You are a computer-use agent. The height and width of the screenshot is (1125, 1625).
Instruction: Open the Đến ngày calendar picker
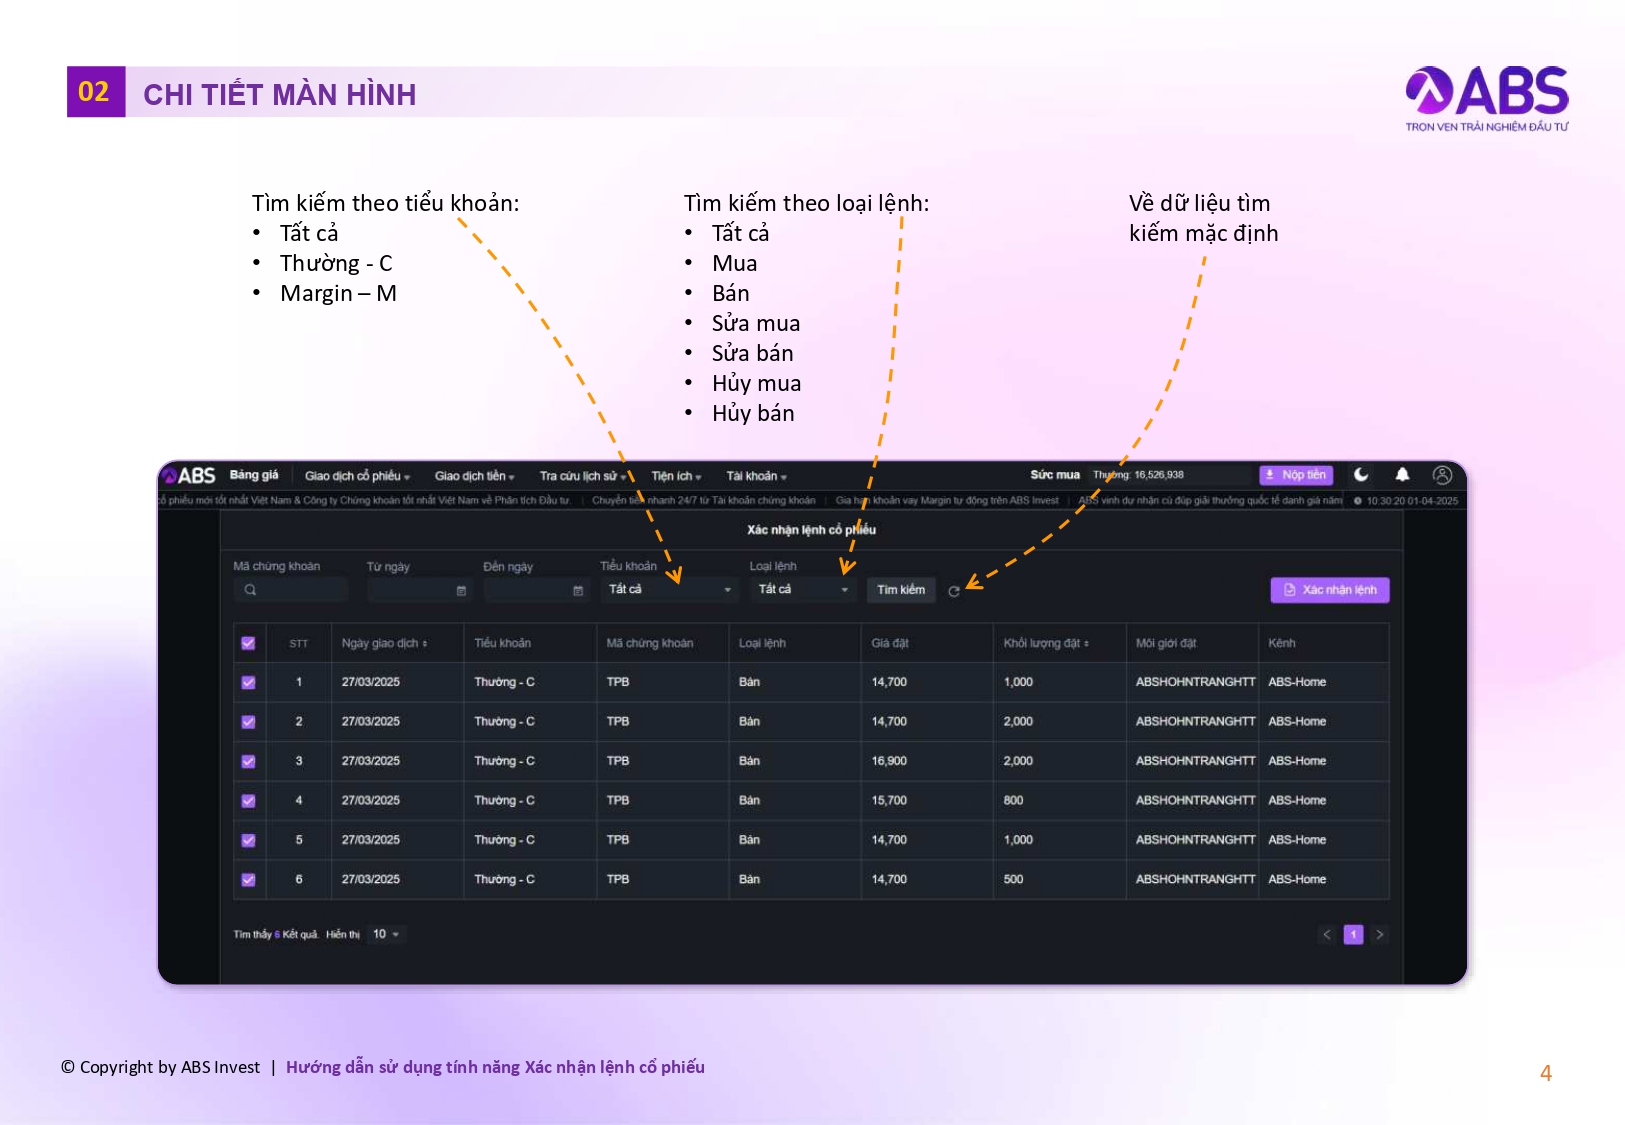pos(578,591)
